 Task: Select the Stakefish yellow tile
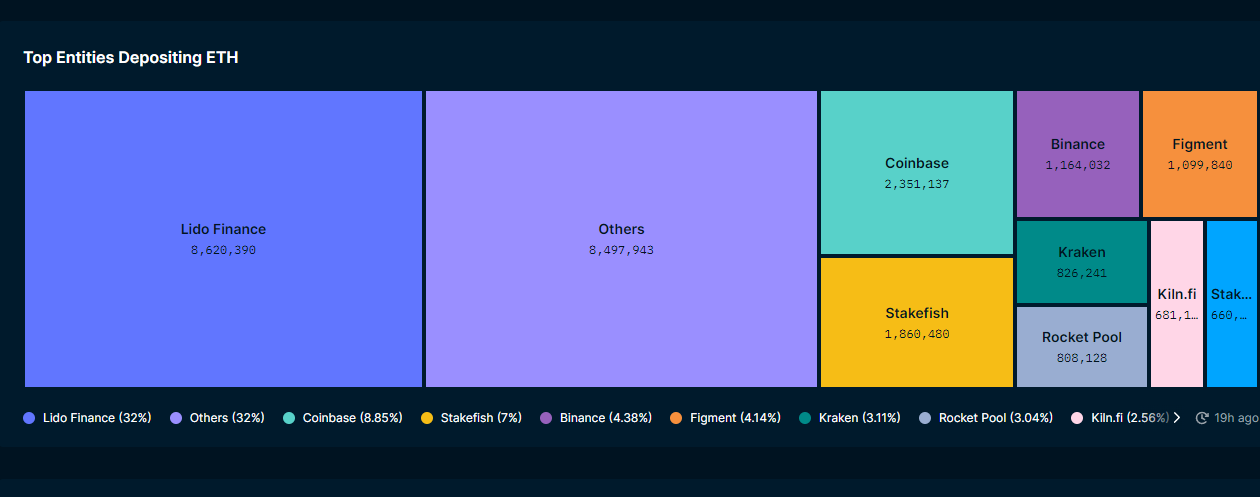pos(917,322)
